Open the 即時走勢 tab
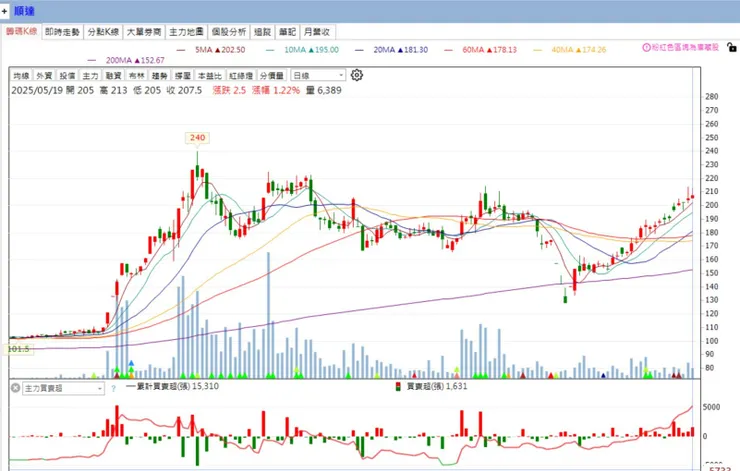The width and height of the screenshot is (740, 471). point(62,32)
